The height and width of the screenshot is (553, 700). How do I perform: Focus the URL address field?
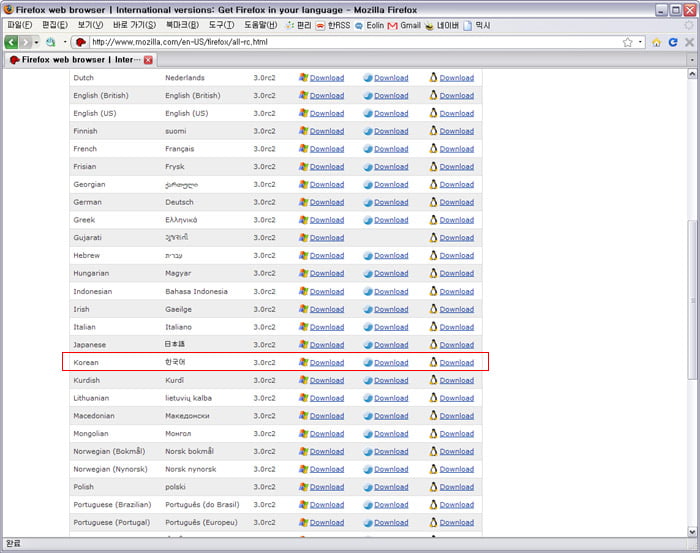(x=355, y=42)
